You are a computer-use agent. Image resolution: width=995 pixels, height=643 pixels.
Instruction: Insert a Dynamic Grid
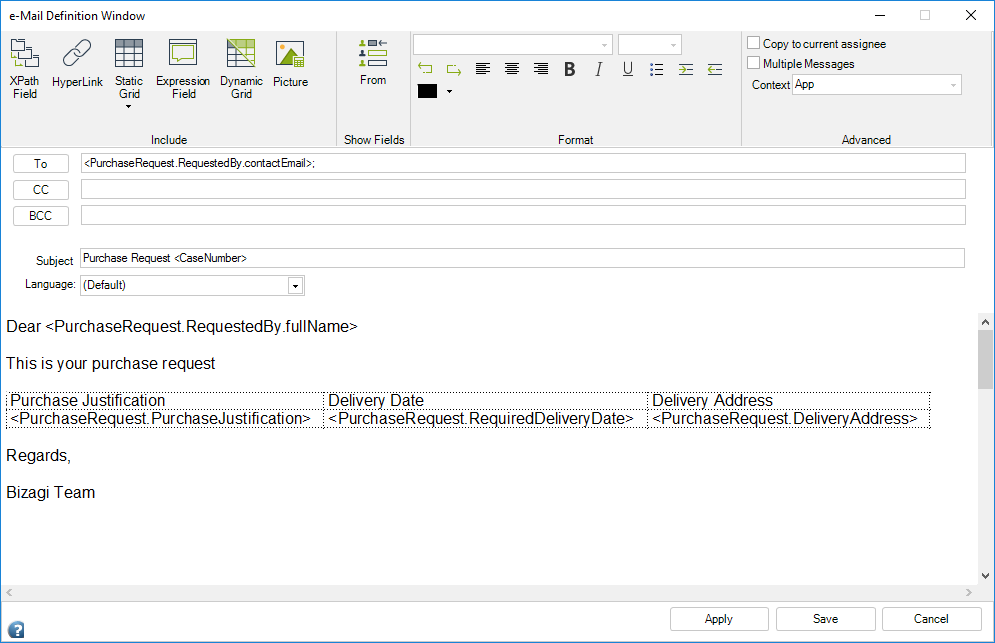point(241,69)
